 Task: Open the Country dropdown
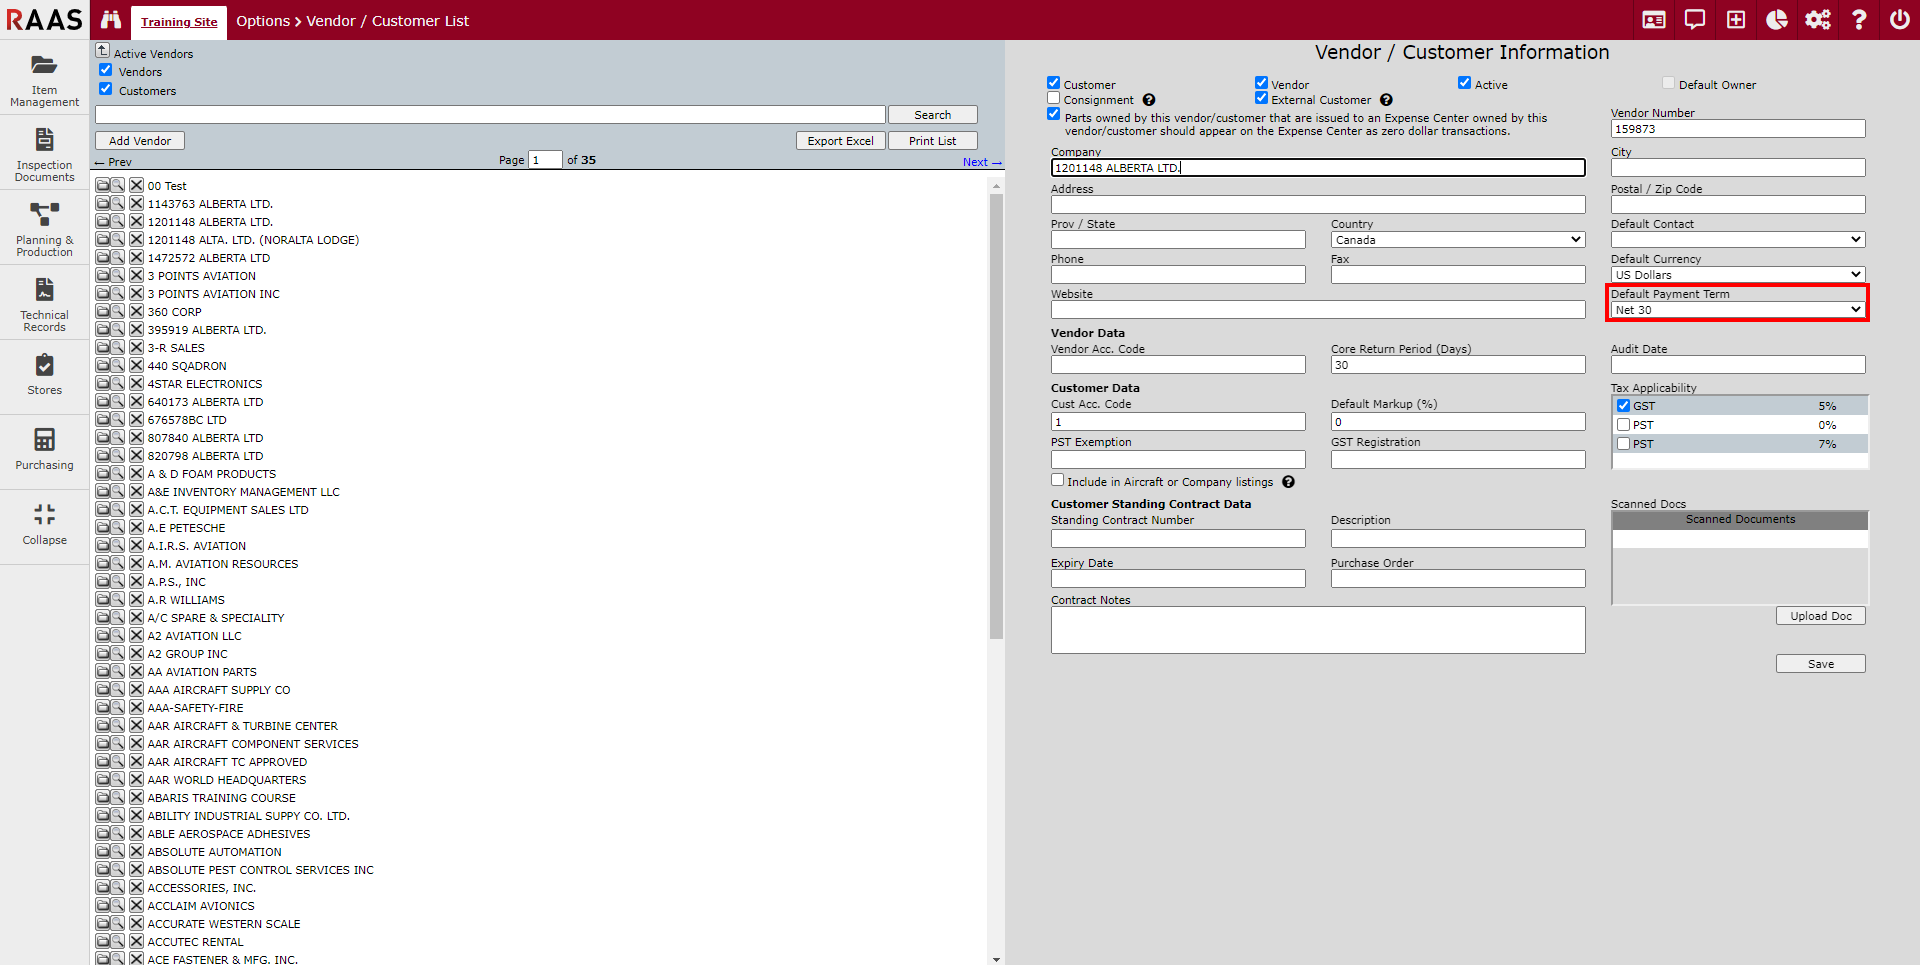pos(1457,240)
